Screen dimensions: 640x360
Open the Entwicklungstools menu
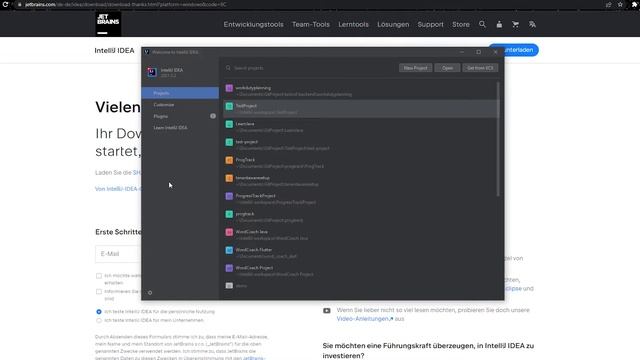(253, 24)
